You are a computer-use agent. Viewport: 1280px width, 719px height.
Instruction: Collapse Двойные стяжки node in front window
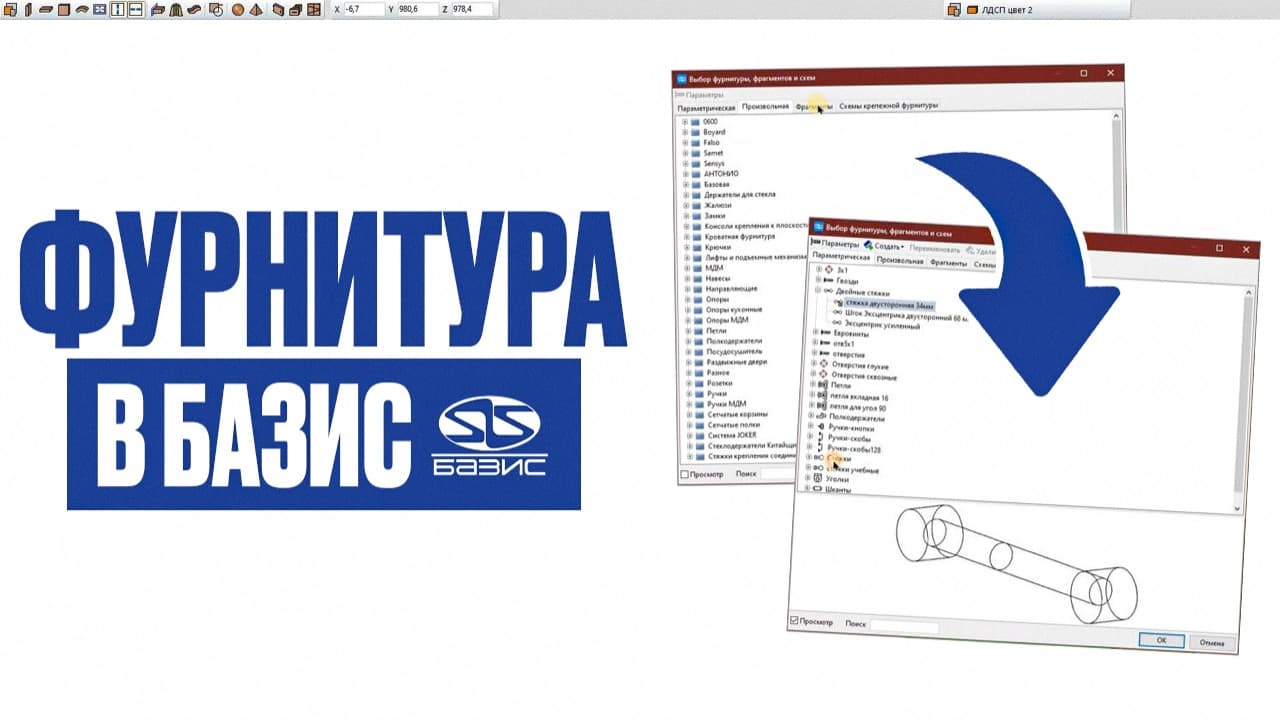coord(818,290)
